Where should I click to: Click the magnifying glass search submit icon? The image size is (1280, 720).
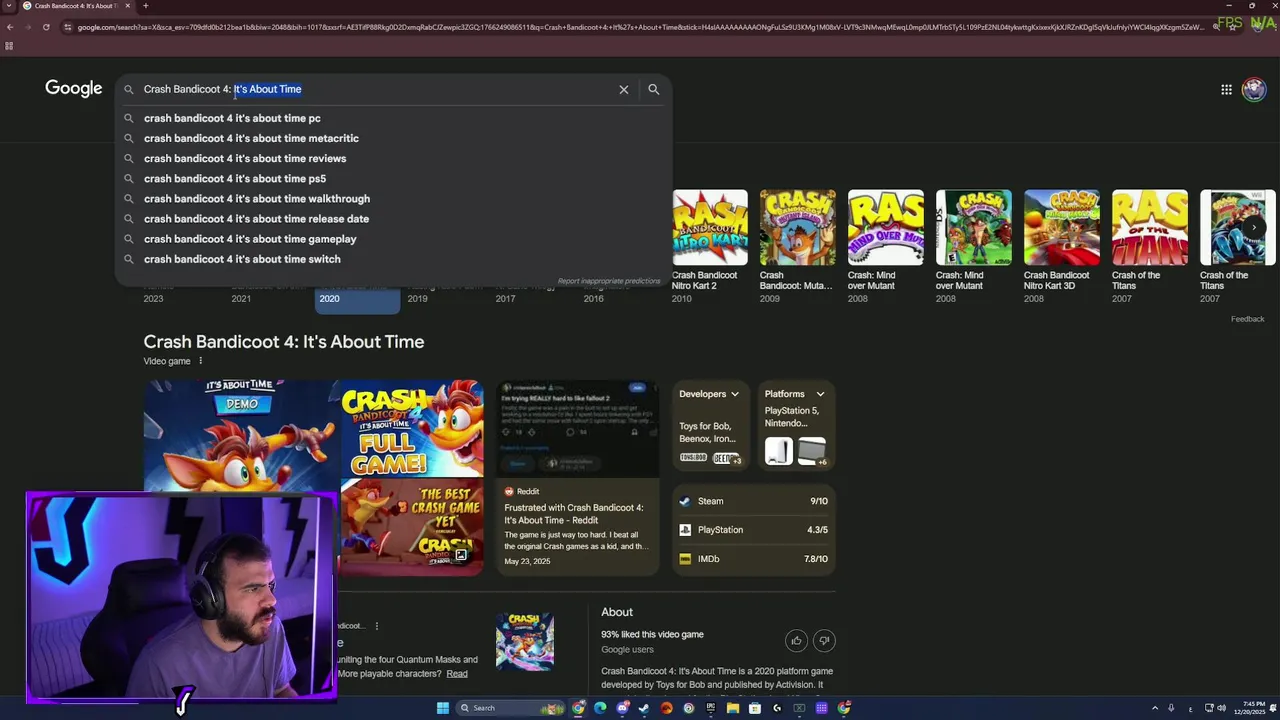(x=653, y=89)
